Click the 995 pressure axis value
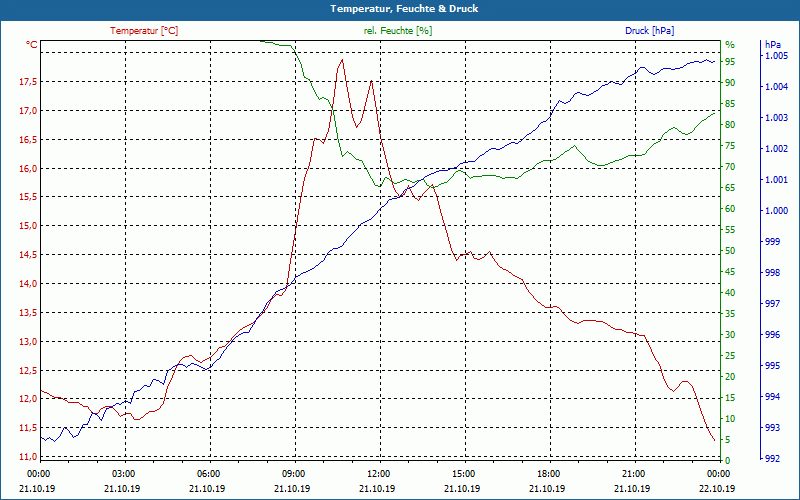The image size is (800, 500). pyautogui.click(x=772, y=366)
